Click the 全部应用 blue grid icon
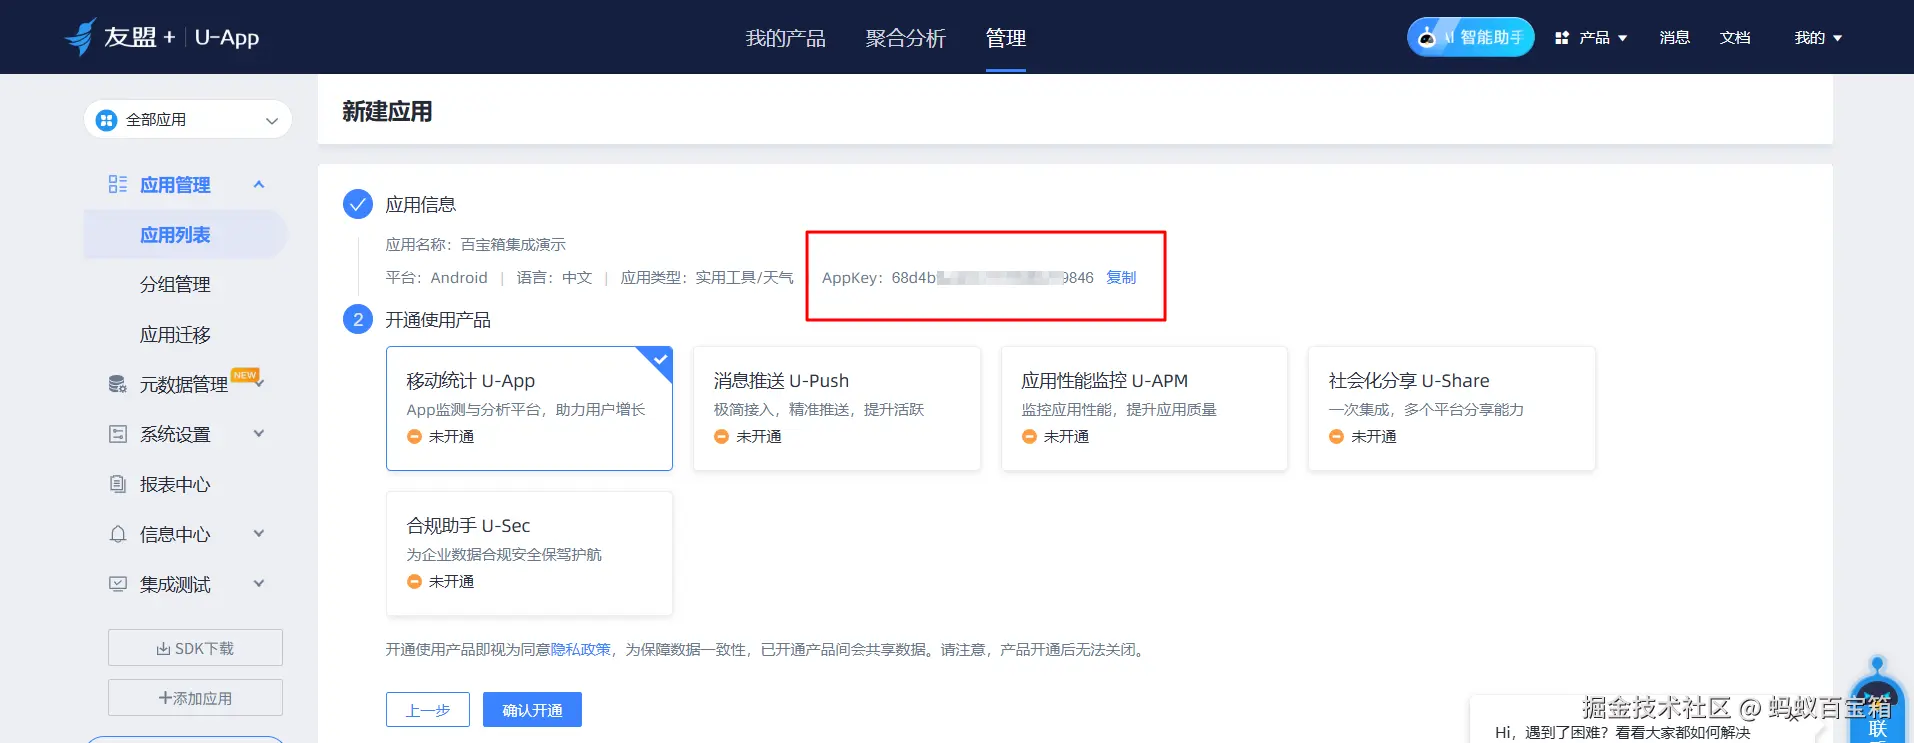Screen dimensions: 1914x743 click(106, 120)
